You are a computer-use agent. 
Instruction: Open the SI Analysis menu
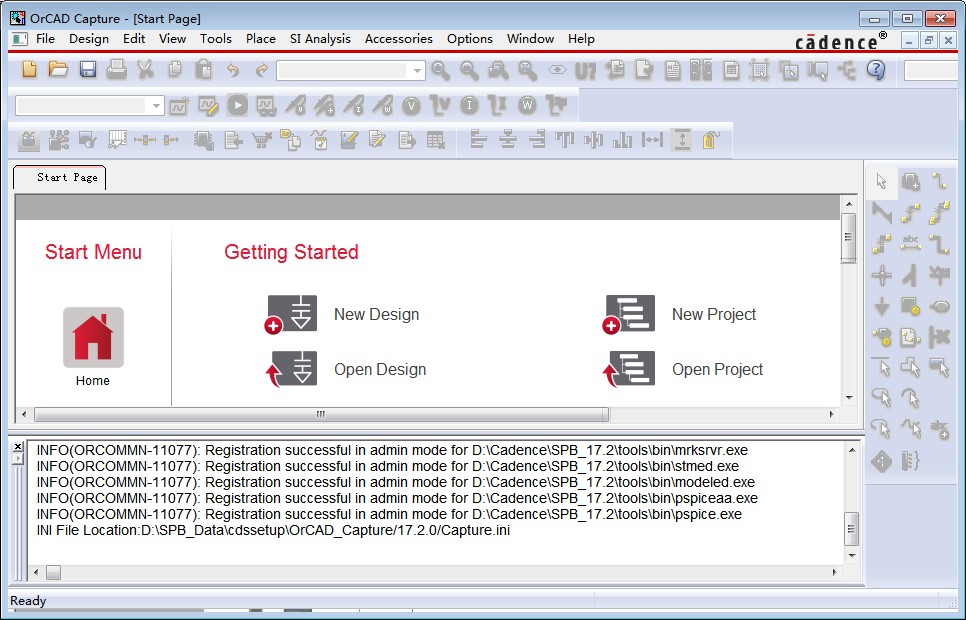pos(320,39)
